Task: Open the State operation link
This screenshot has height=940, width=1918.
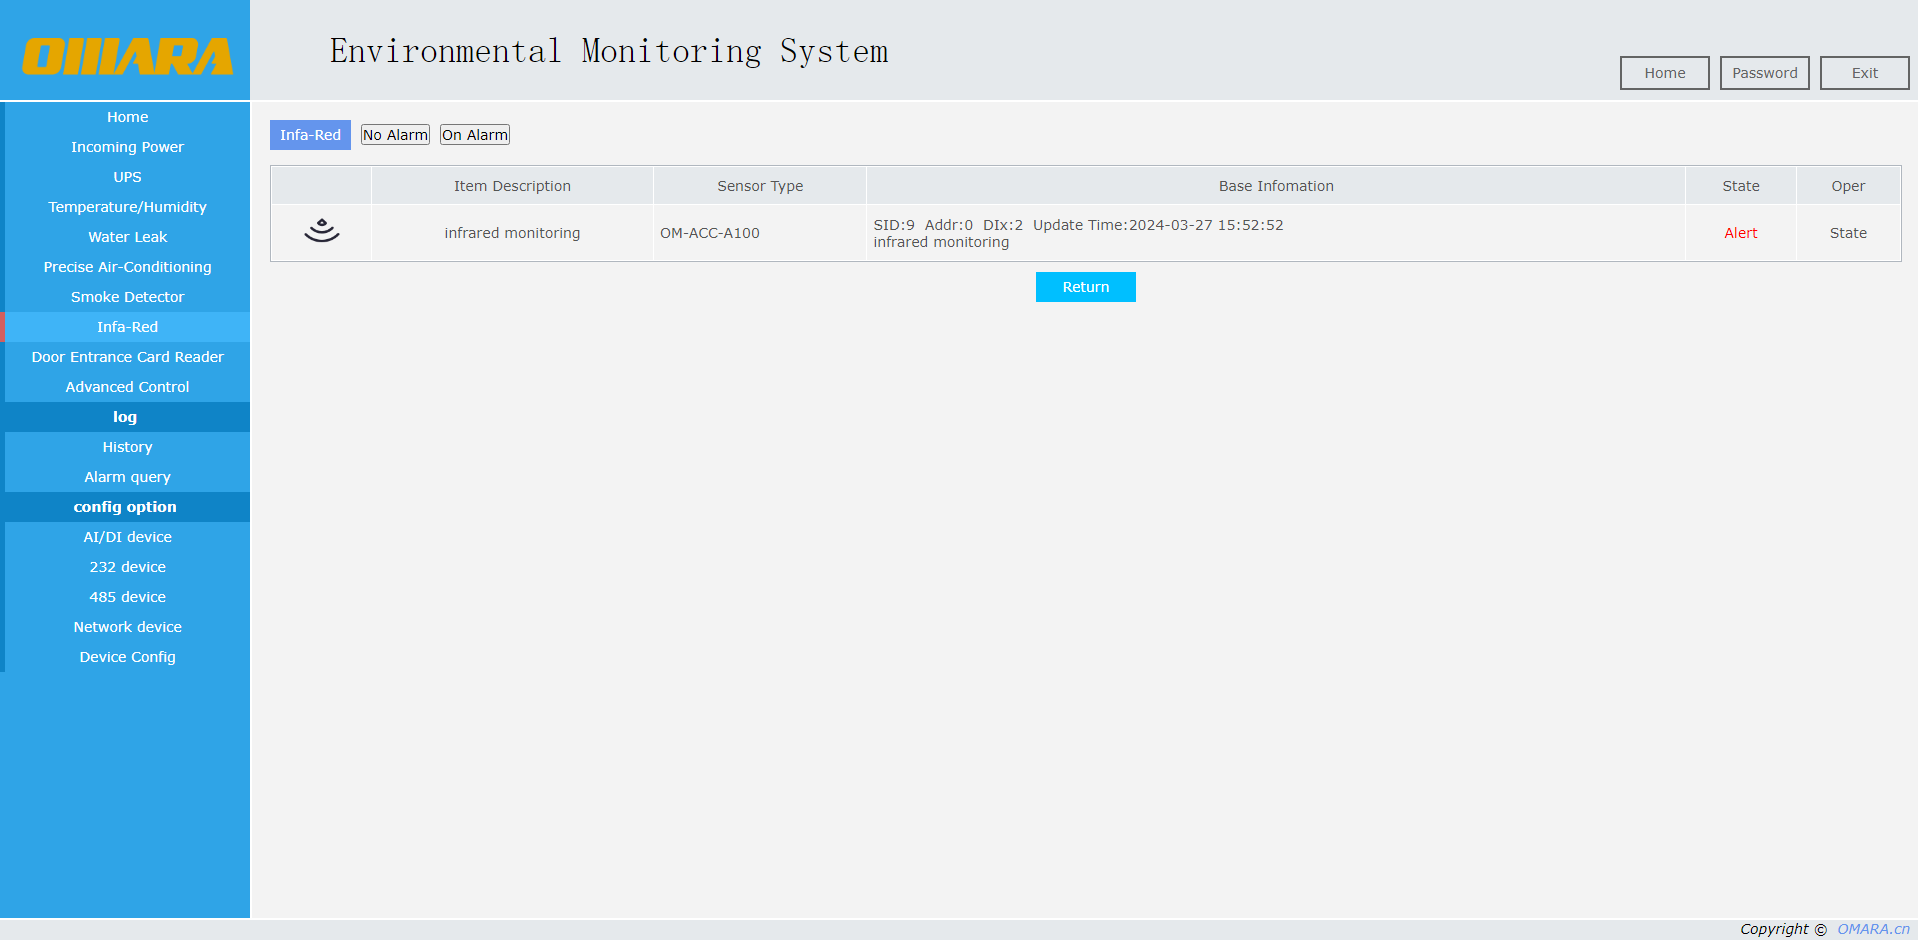Action: pos(1847,233)
